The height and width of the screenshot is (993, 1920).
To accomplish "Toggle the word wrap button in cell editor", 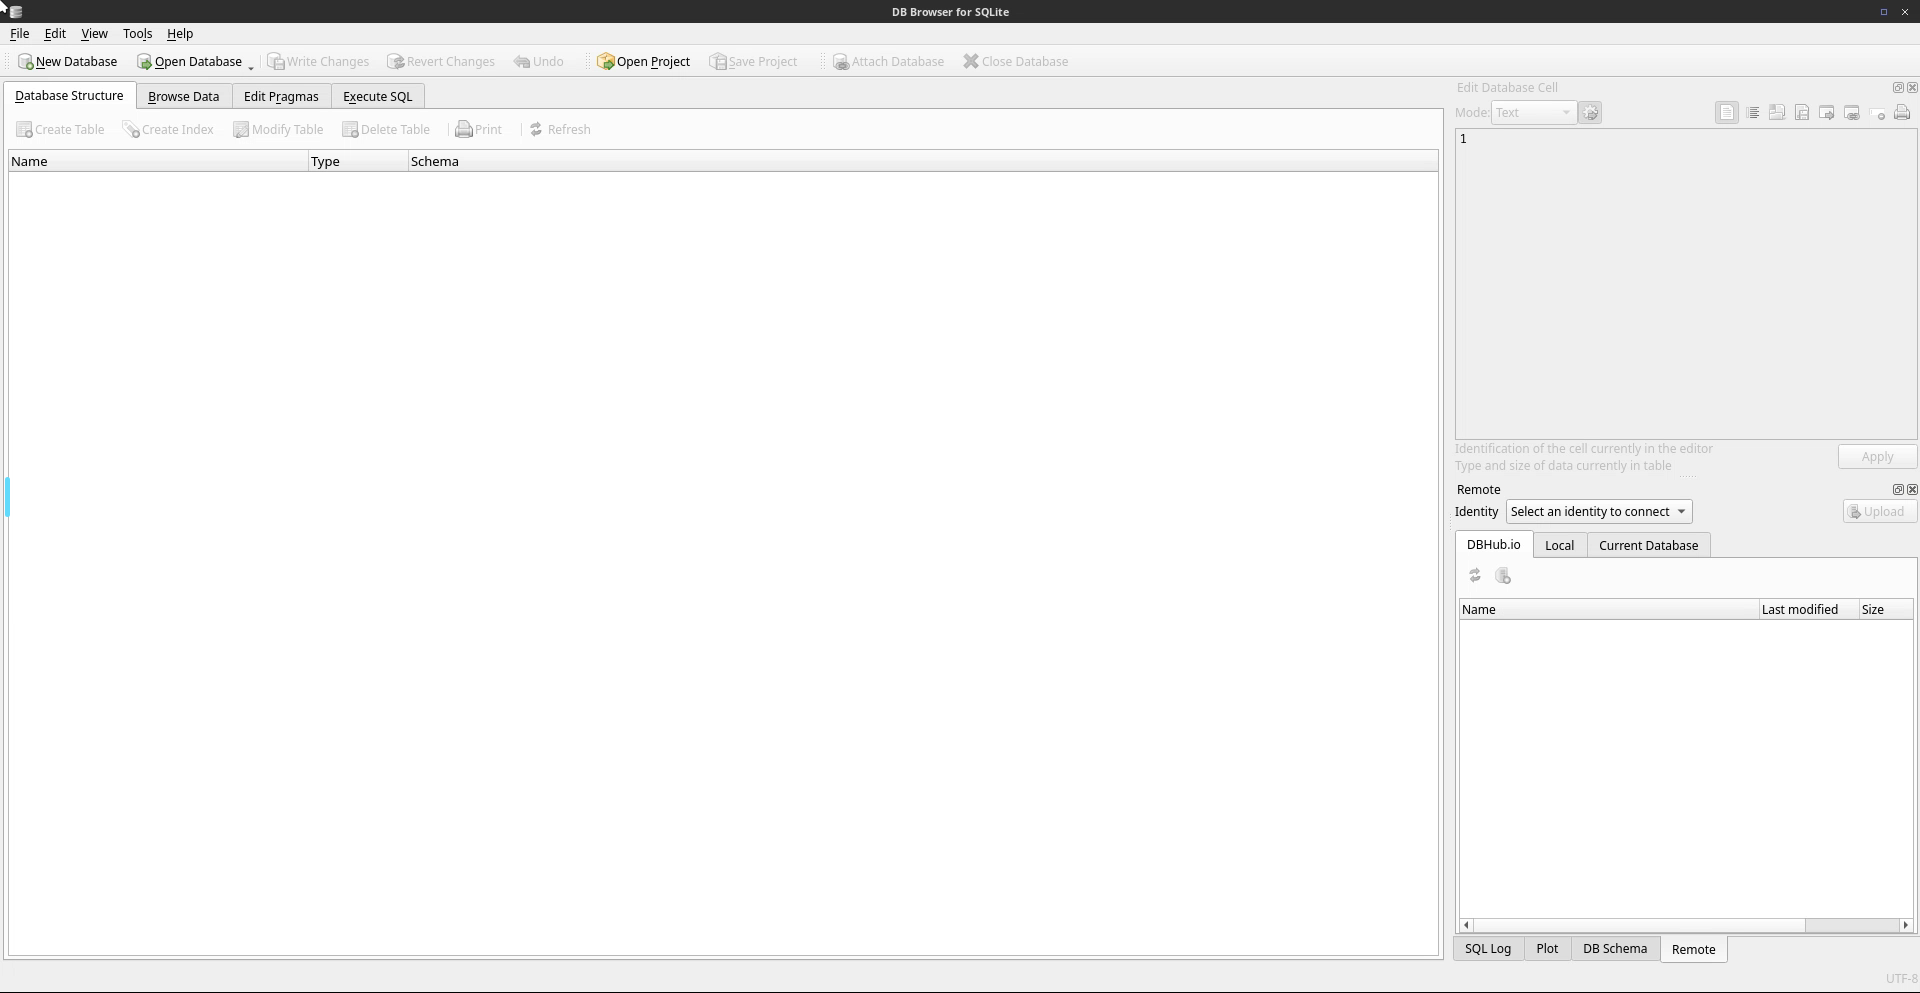I will [1752, 113].
